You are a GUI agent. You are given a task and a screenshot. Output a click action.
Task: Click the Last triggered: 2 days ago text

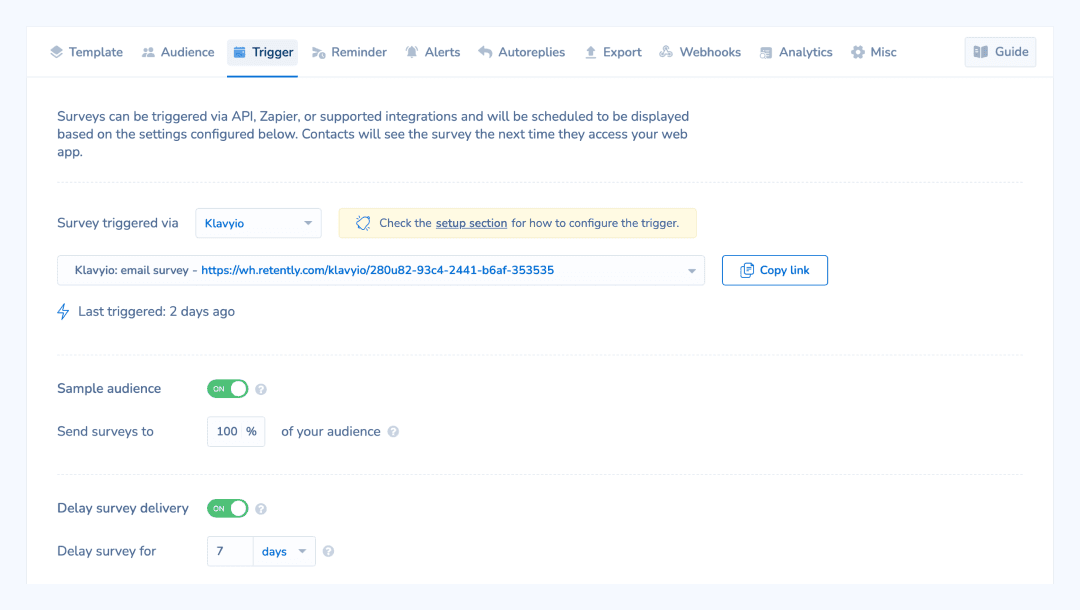tap(156, 312)
